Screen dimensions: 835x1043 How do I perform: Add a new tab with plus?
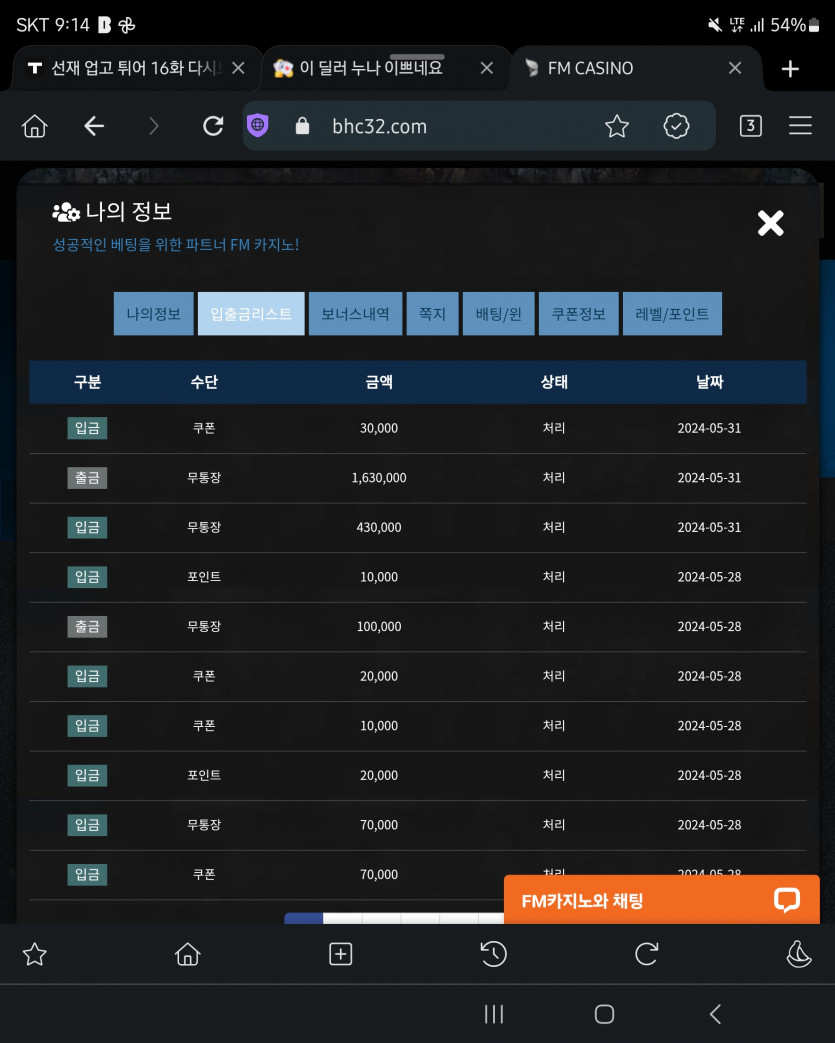[790, 69]
